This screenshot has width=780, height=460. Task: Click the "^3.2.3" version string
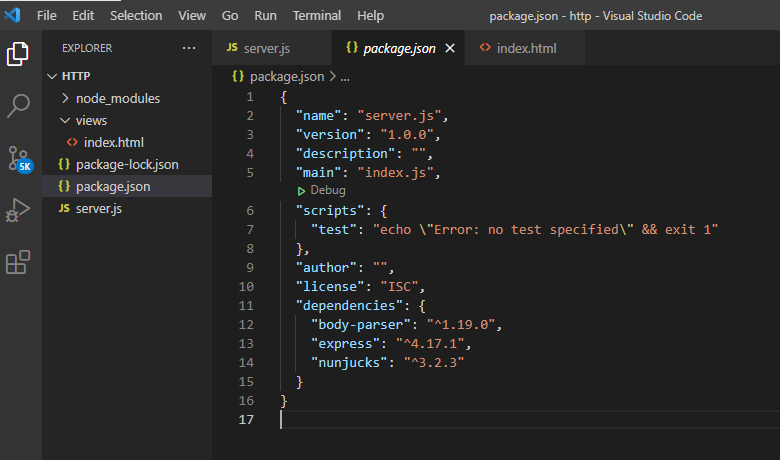[434, 363]
